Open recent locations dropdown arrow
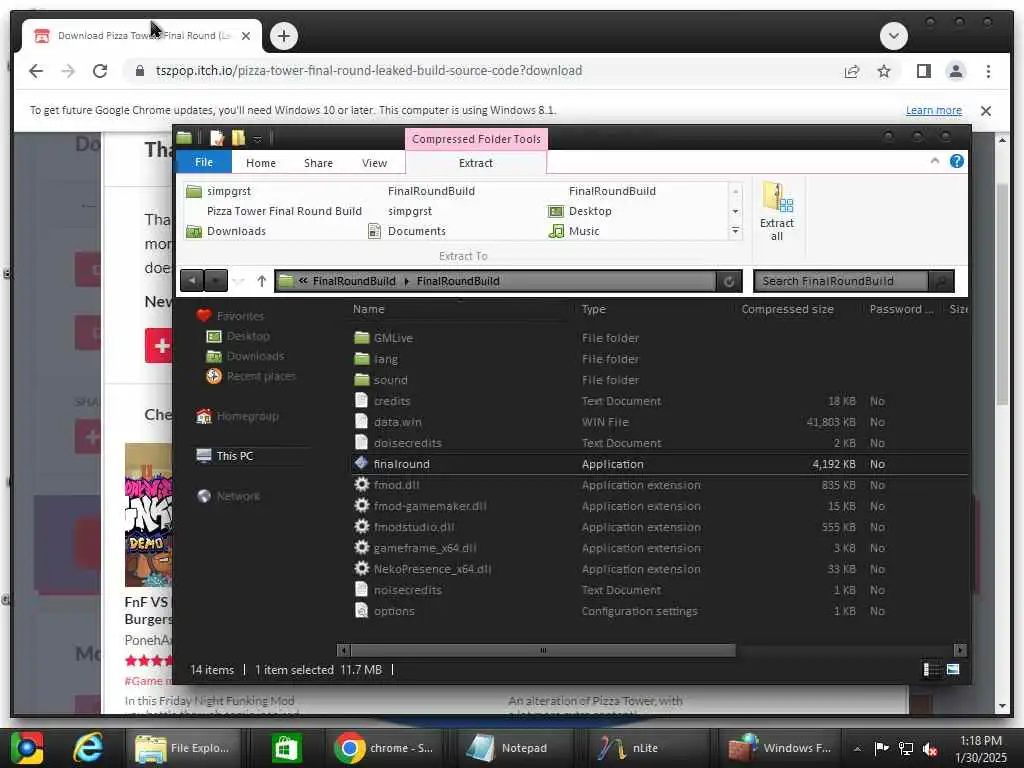 [238, 281]
